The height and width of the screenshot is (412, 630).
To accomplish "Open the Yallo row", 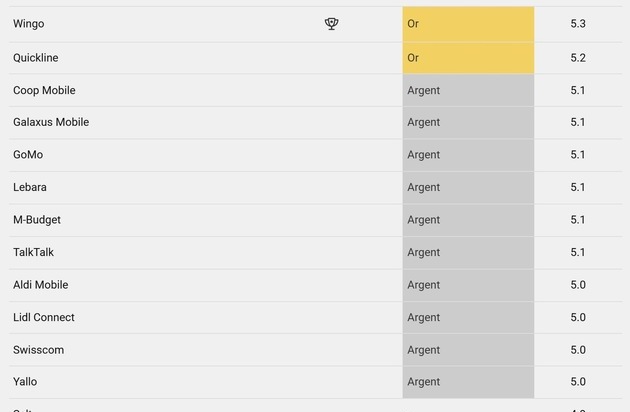I will tap(26, 382).
